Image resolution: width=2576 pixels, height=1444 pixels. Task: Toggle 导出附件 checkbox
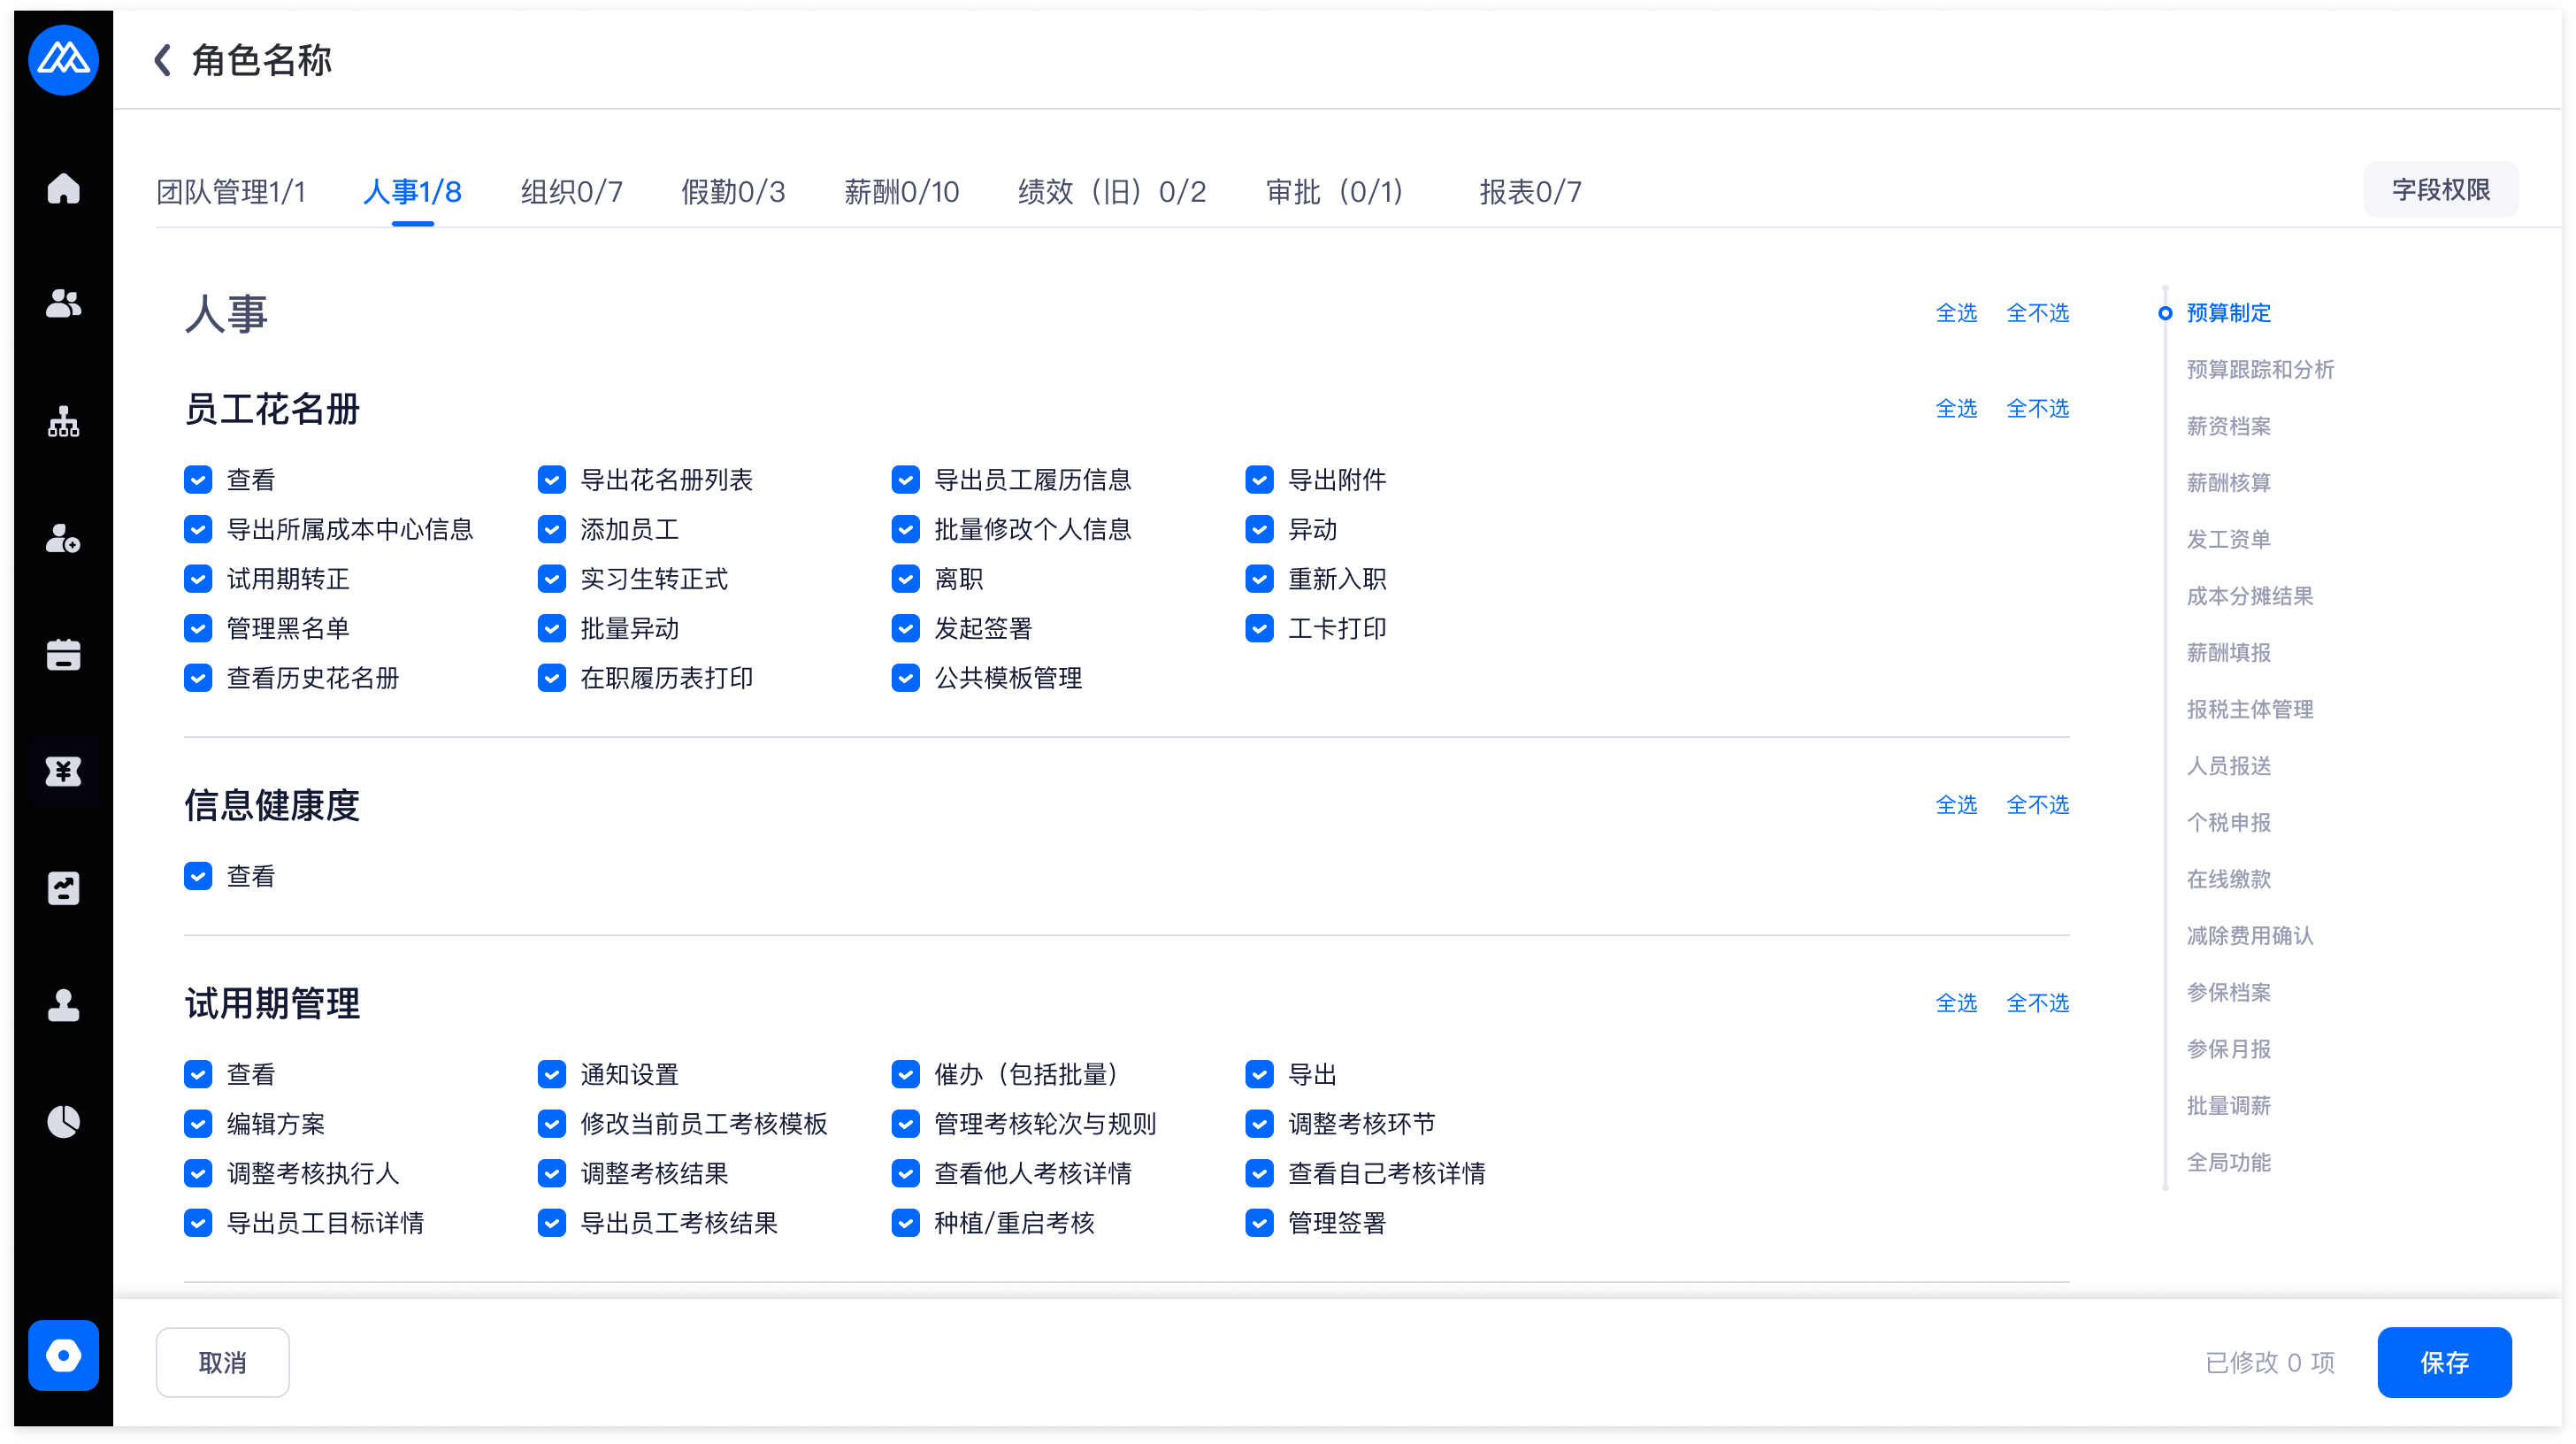[x=1260, y=480]
